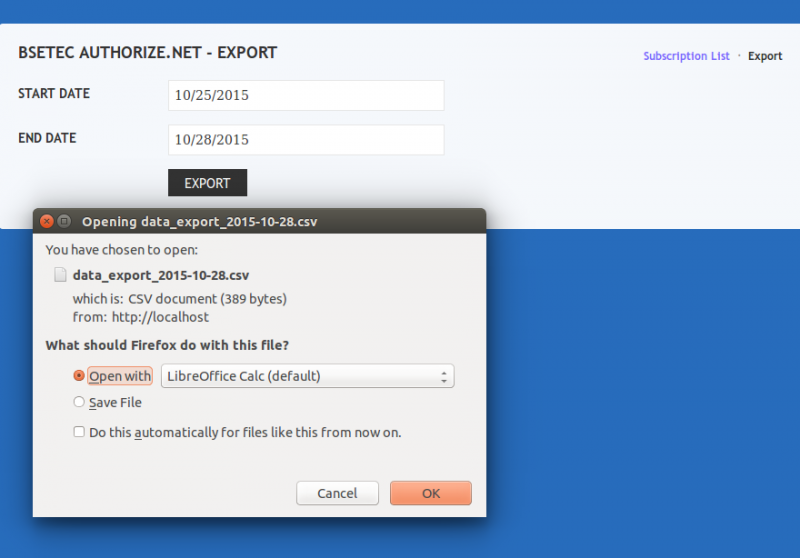Open the Subscription List link

[686, 56]
